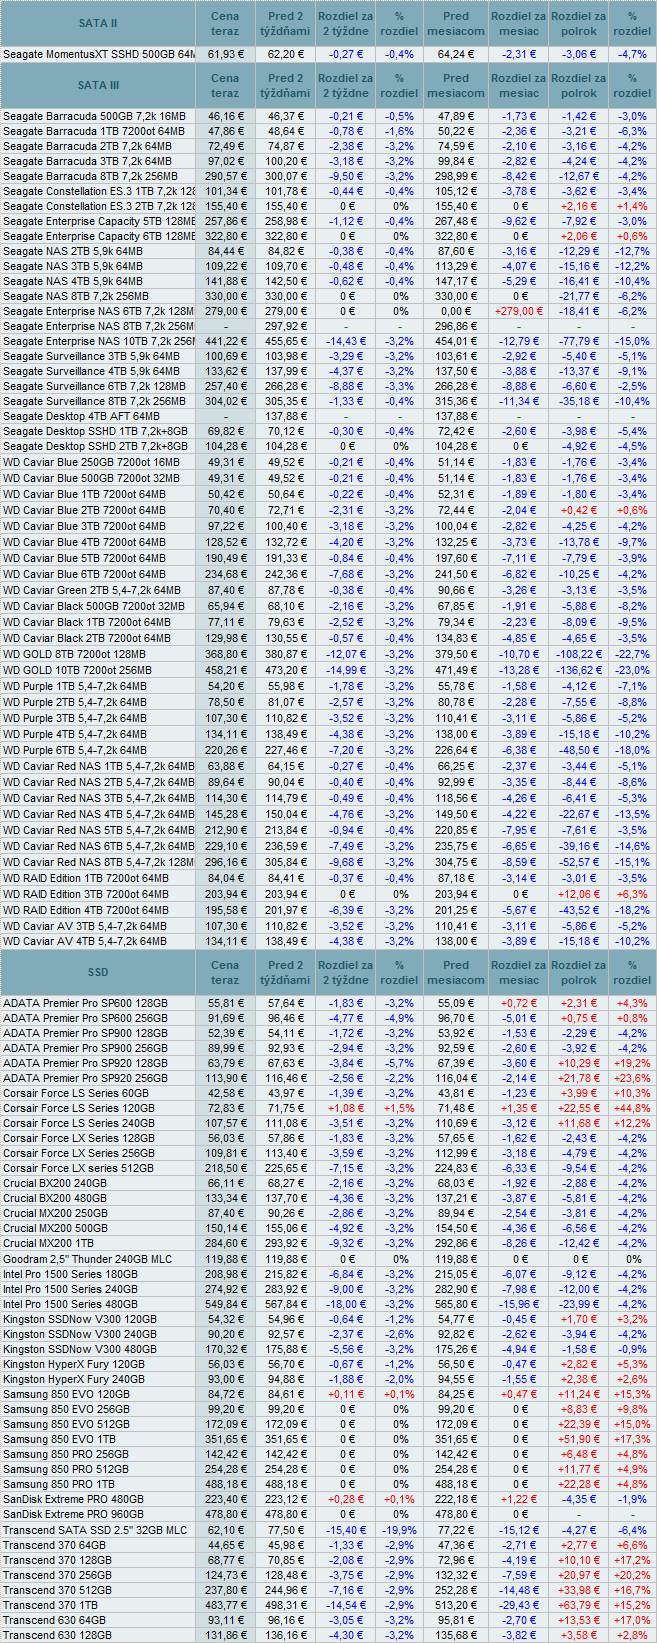Click the -108,22 € half-year difference value

click(x=579, y=654)
